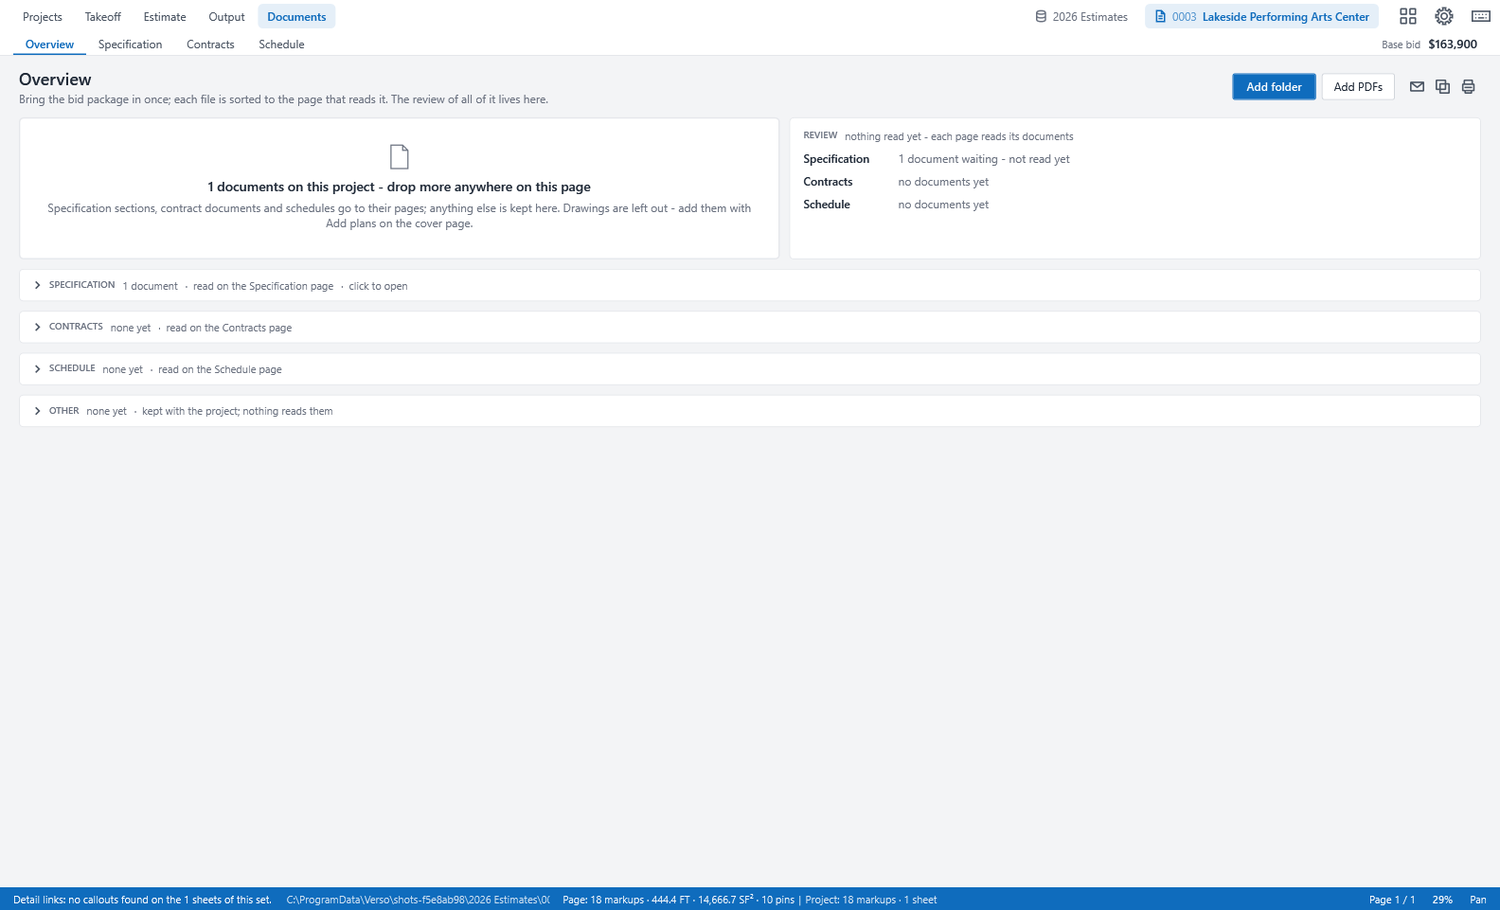Image resolution: width=1500 pixels, height=910 pixels.
Task: Expand the CONTRACTS section chevron
Action: coord(37,328)
